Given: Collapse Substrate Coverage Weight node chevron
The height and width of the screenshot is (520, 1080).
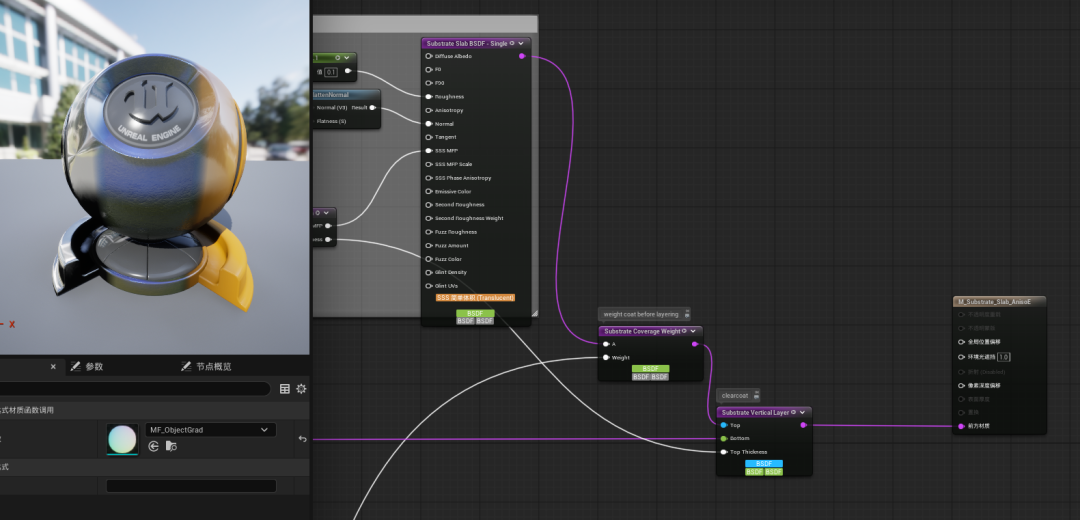Looking at the screenshot, I should [x=693, y=331].
